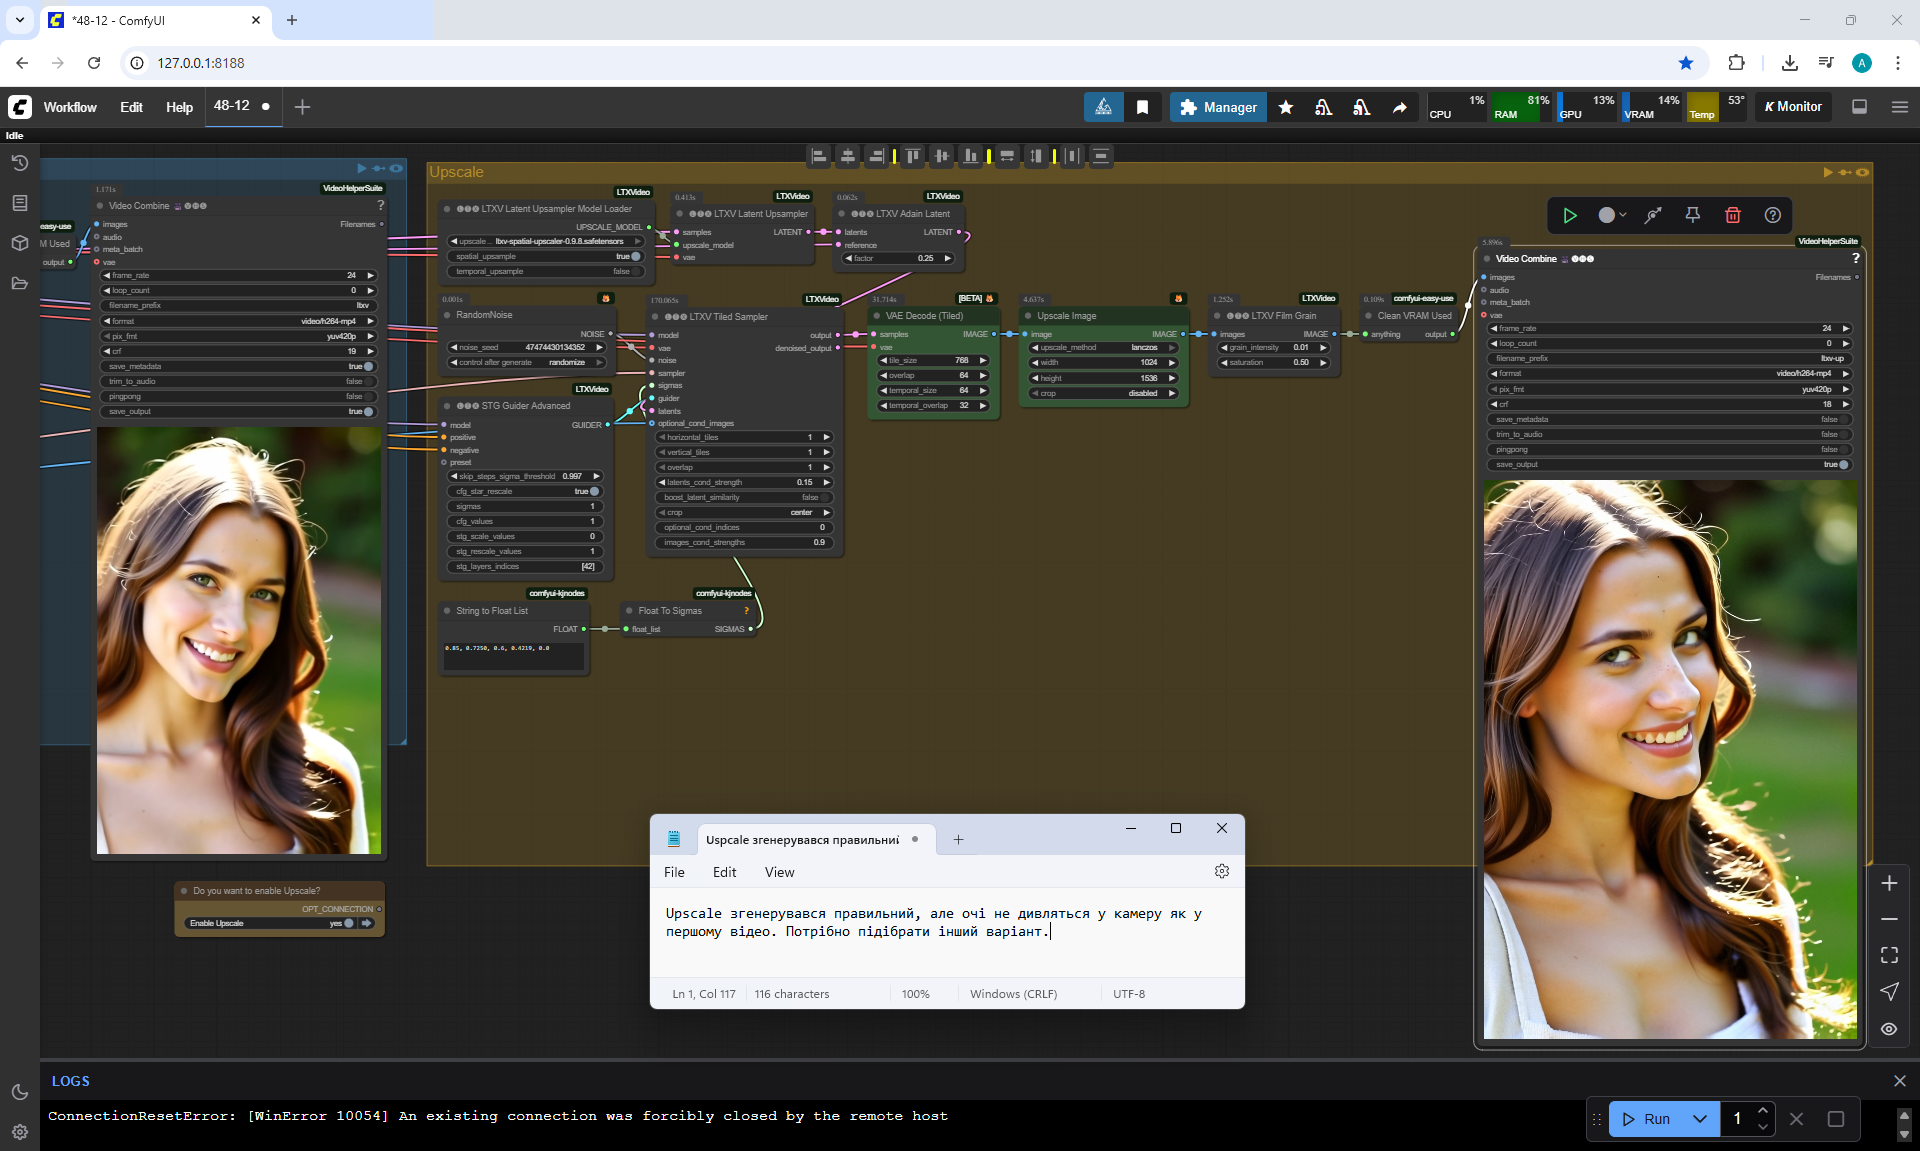
Task: Open the queue history sidebar icon
Action: pyautogui.click(x=19, y=163)
